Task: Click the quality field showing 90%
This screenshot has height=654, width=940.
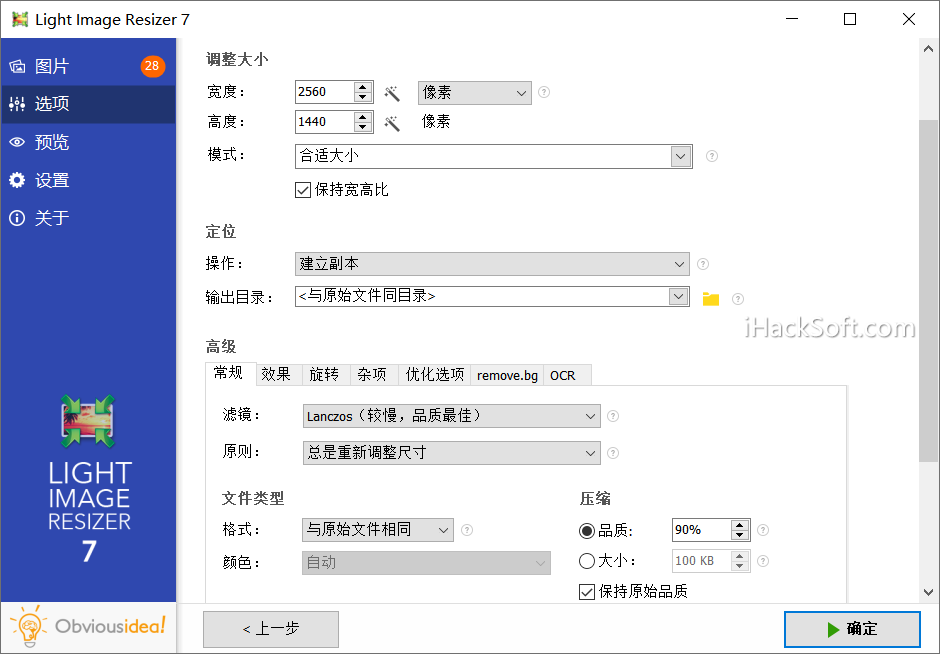Action: pos(701,530)
